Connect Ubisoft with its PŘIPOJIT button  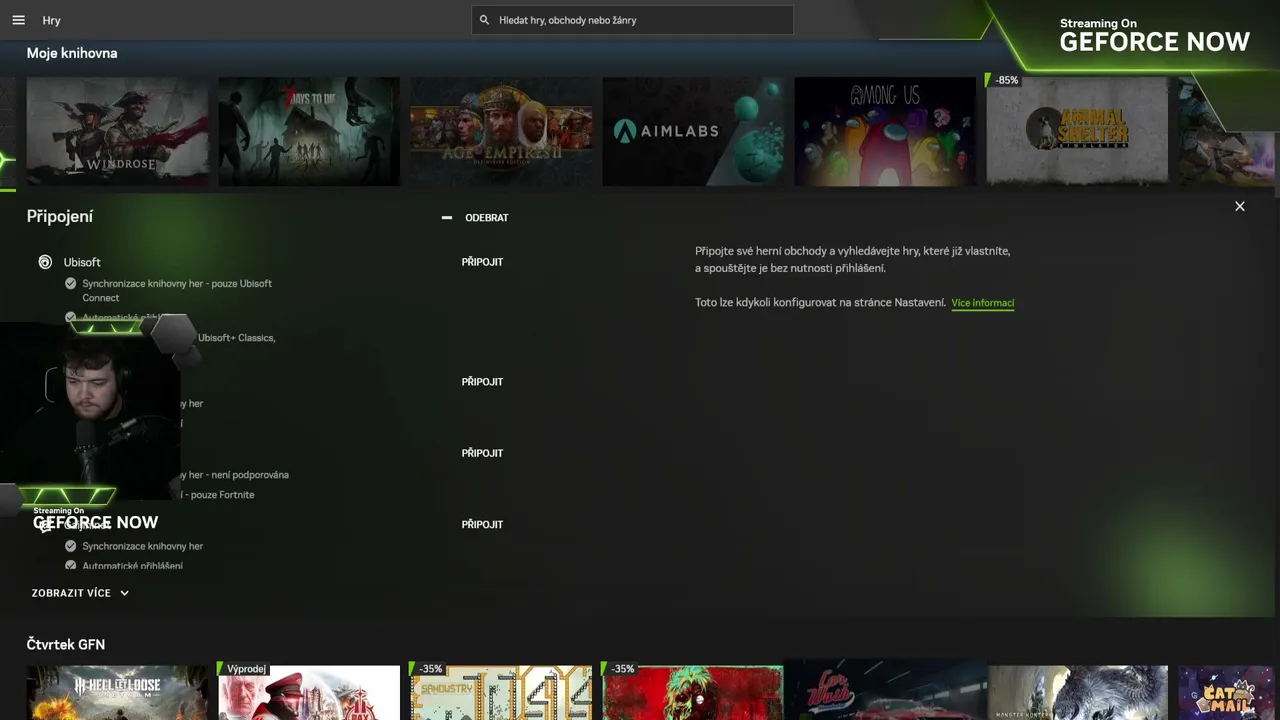tap(482, 262)
